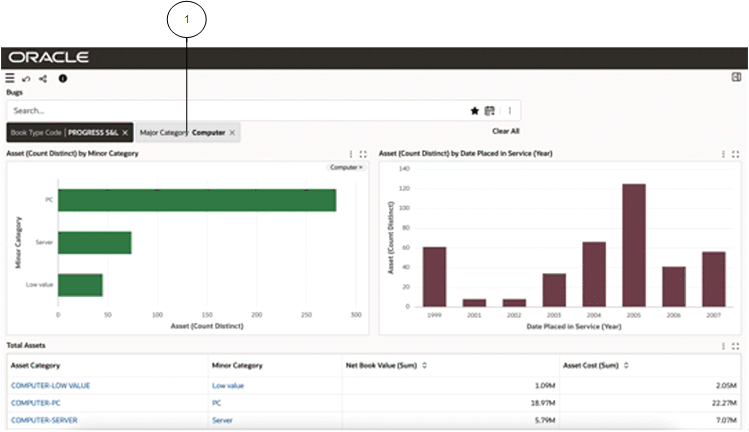Screen dimensions: 749x432
Task: Click the Oracle logo
Action: pyautogui.click(x=49, y=57)
